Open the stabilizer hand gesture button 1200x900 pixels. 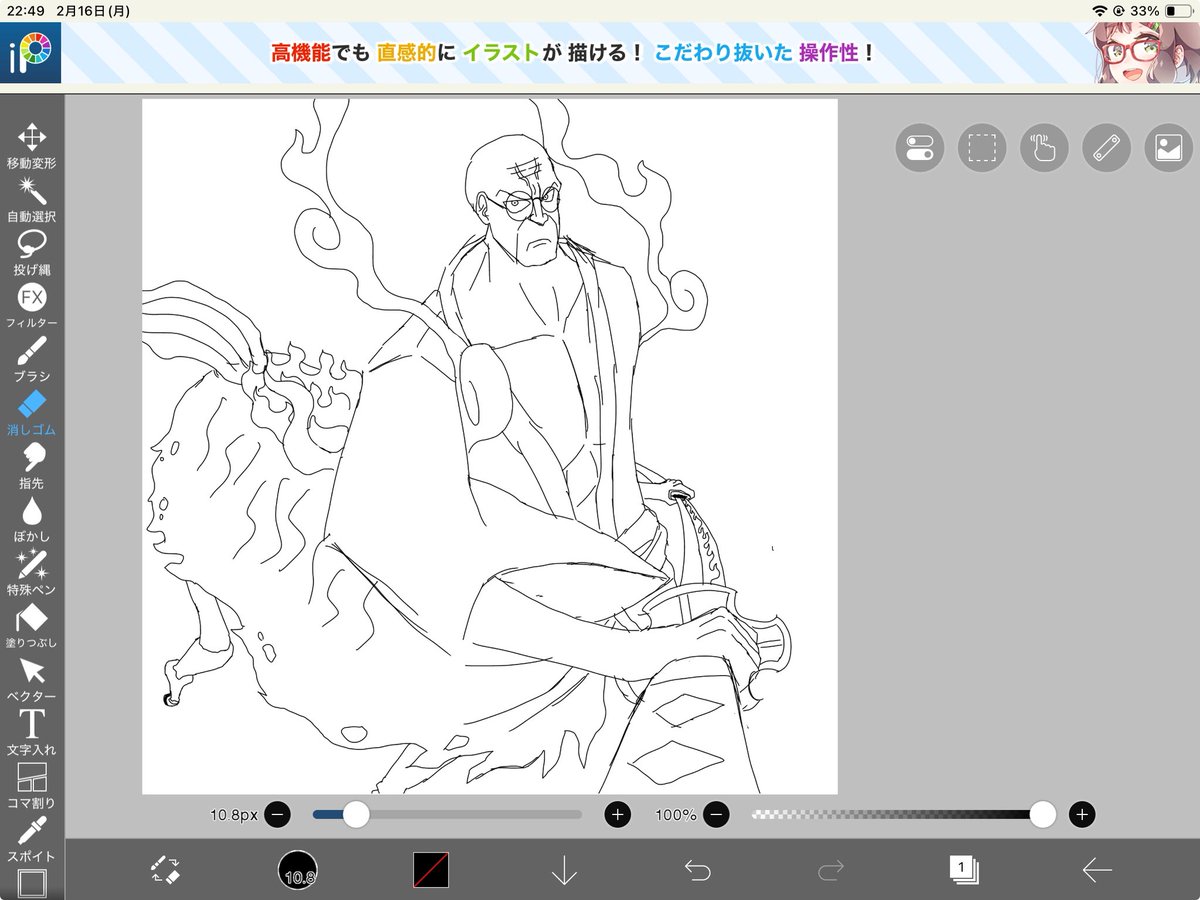pyautogui.click(x=1044, y=149)
